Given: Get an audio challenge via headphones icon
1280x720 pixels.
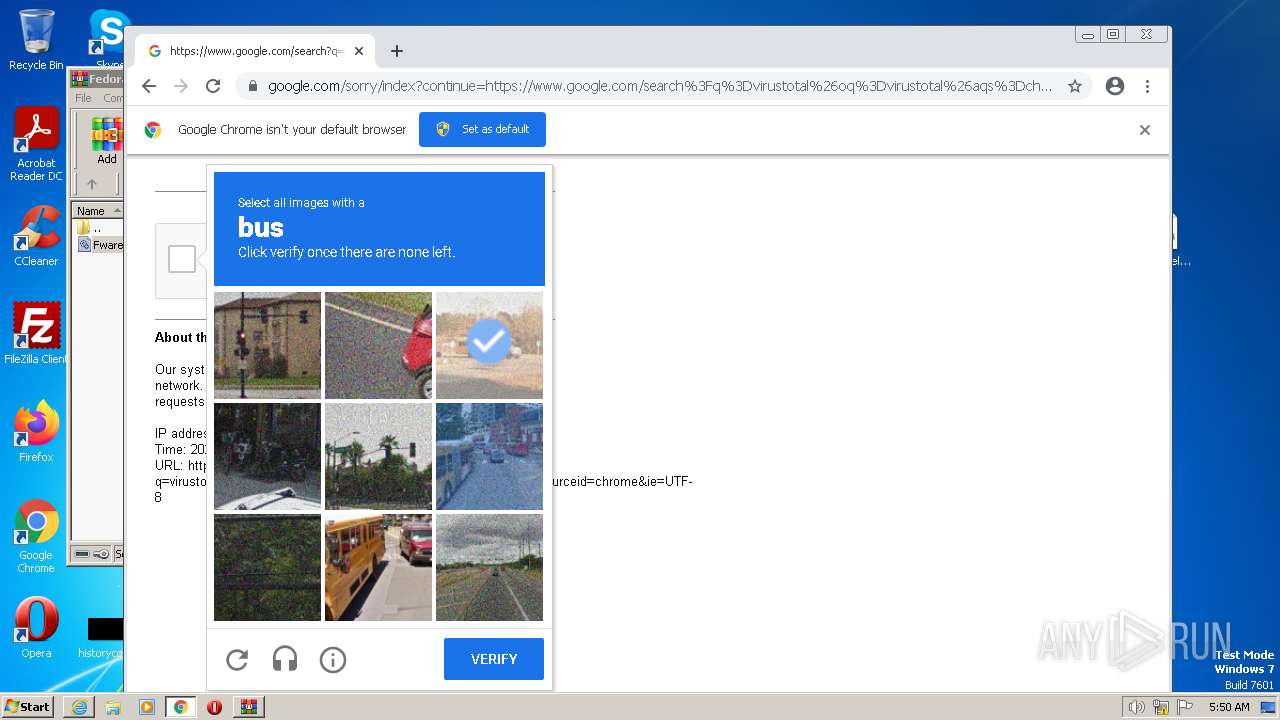Looking at the screenshot, I should (x=285, y=659).
